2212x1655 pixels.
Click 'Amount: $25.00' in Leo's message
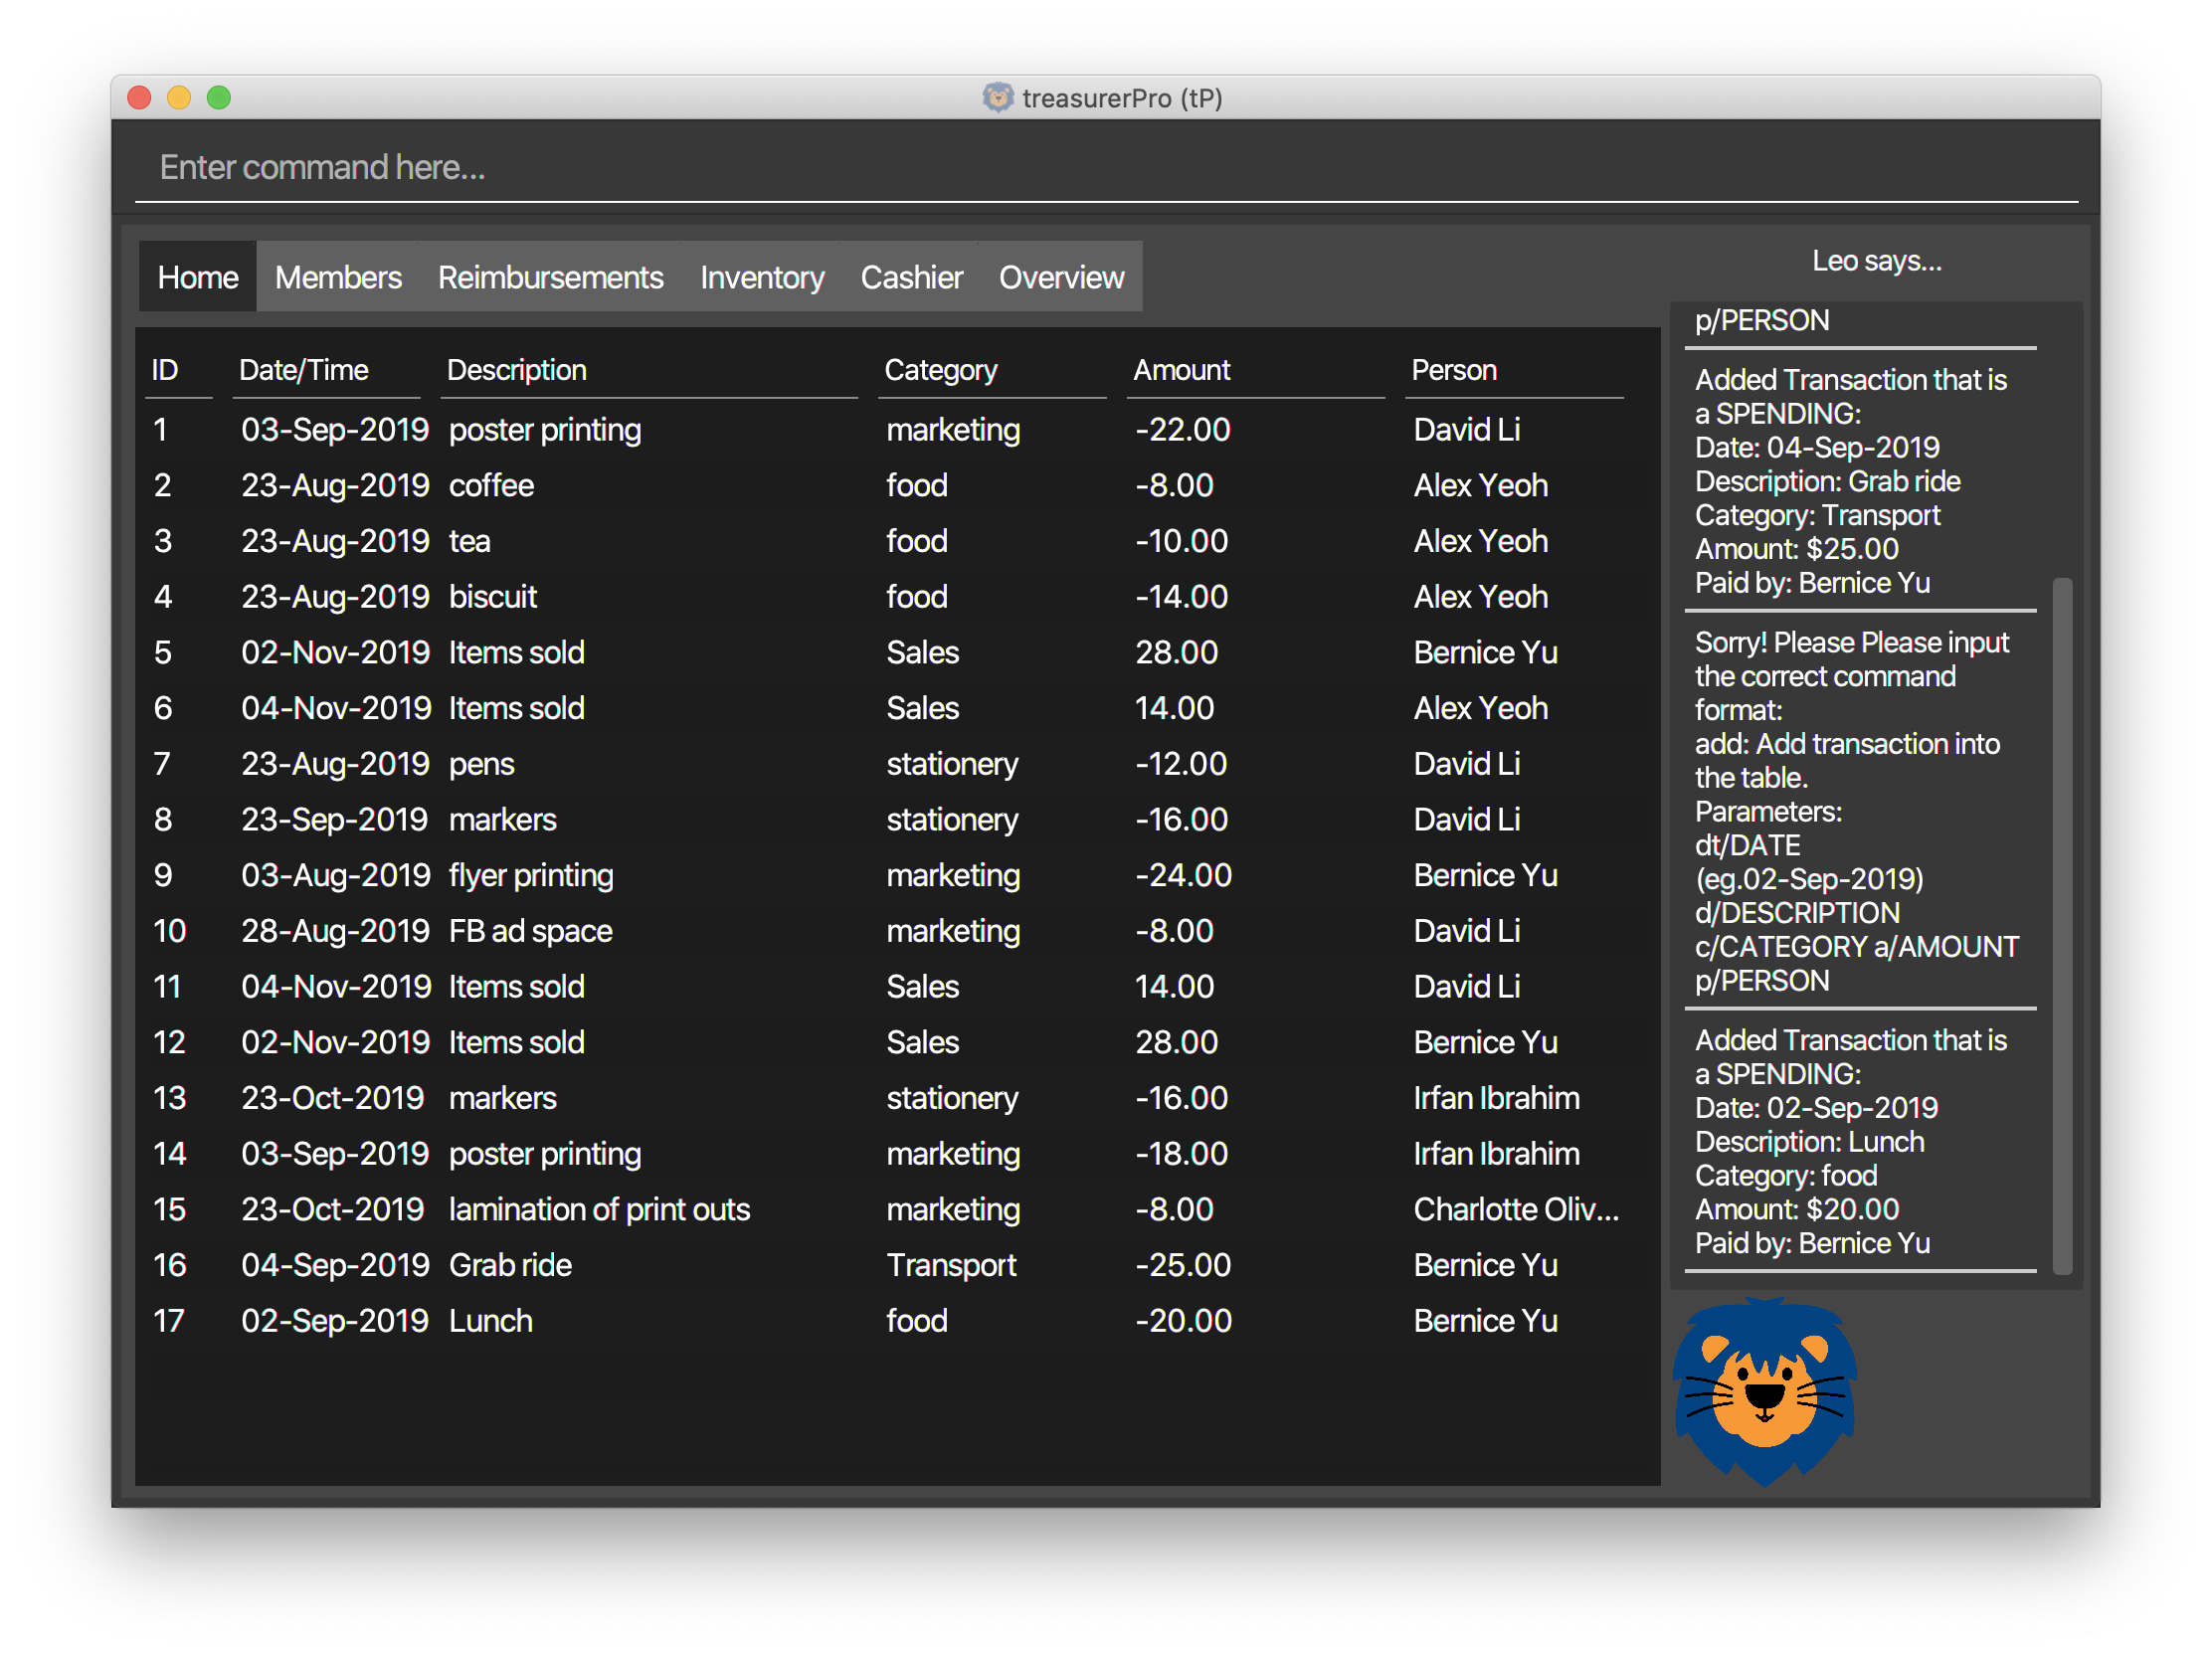(x=1796, y=549)
